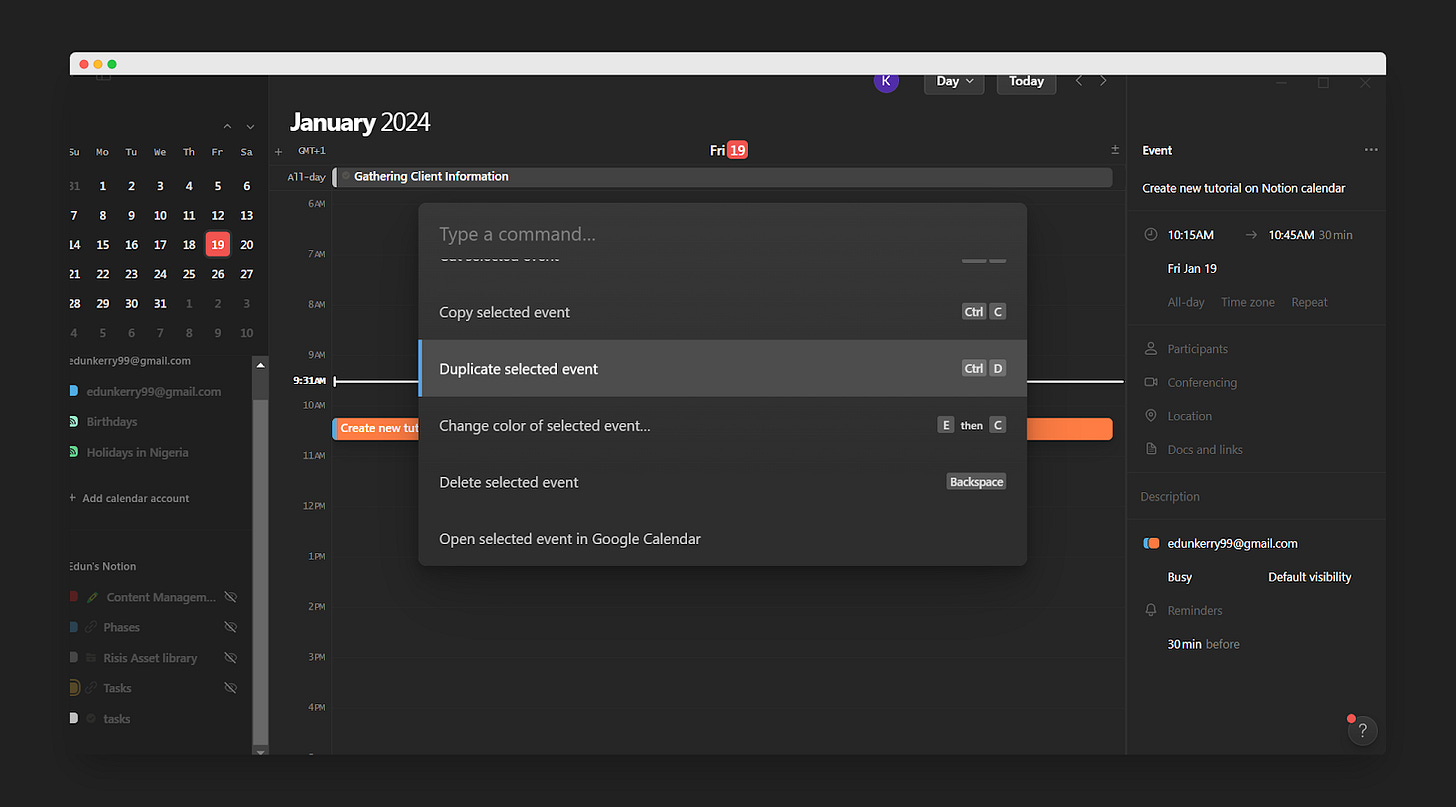
Task: Toggle the all-day section collapse control
Action: [x=1115, y=150]
